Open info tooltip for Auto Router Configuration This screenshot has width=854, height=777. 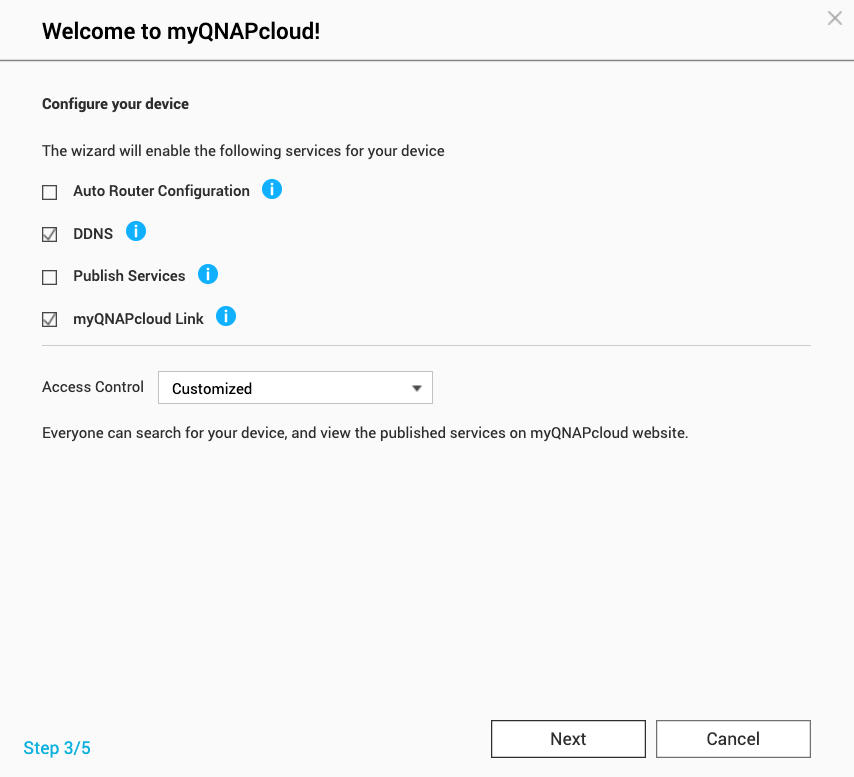[272, 189]
